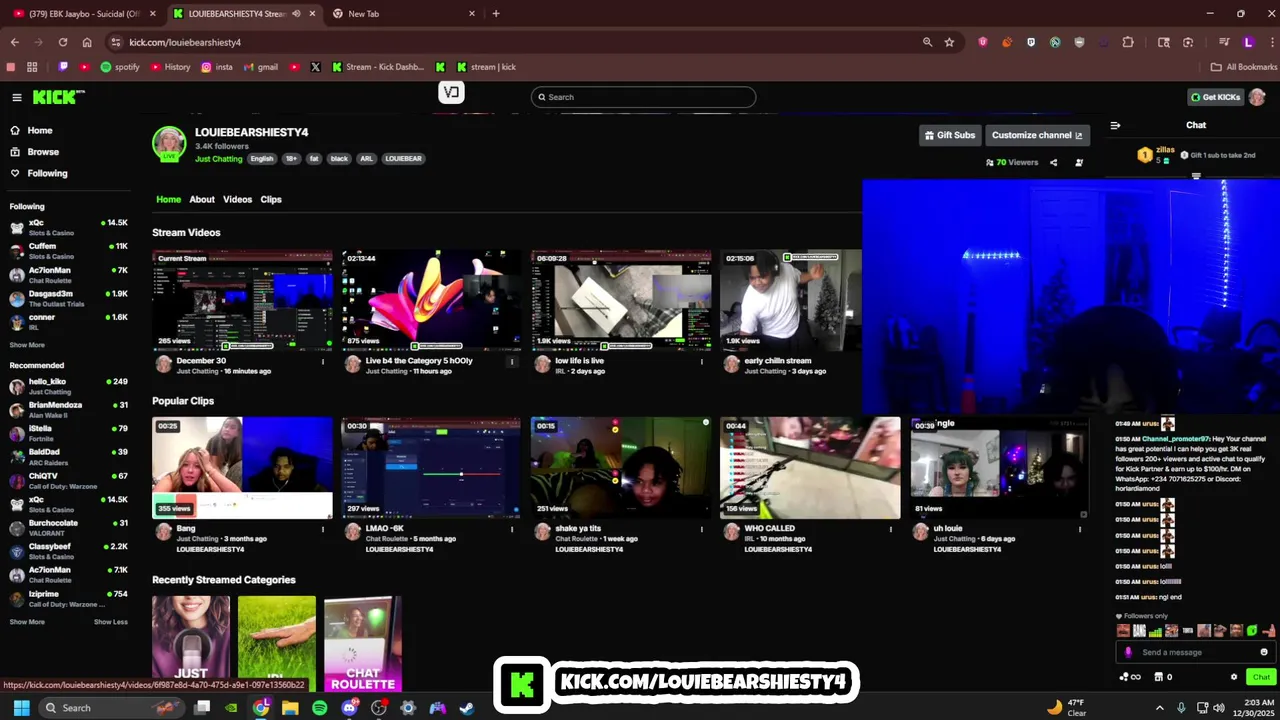
Task: Open the browser extensions puzzle icon
Action: pos(1128,42)
